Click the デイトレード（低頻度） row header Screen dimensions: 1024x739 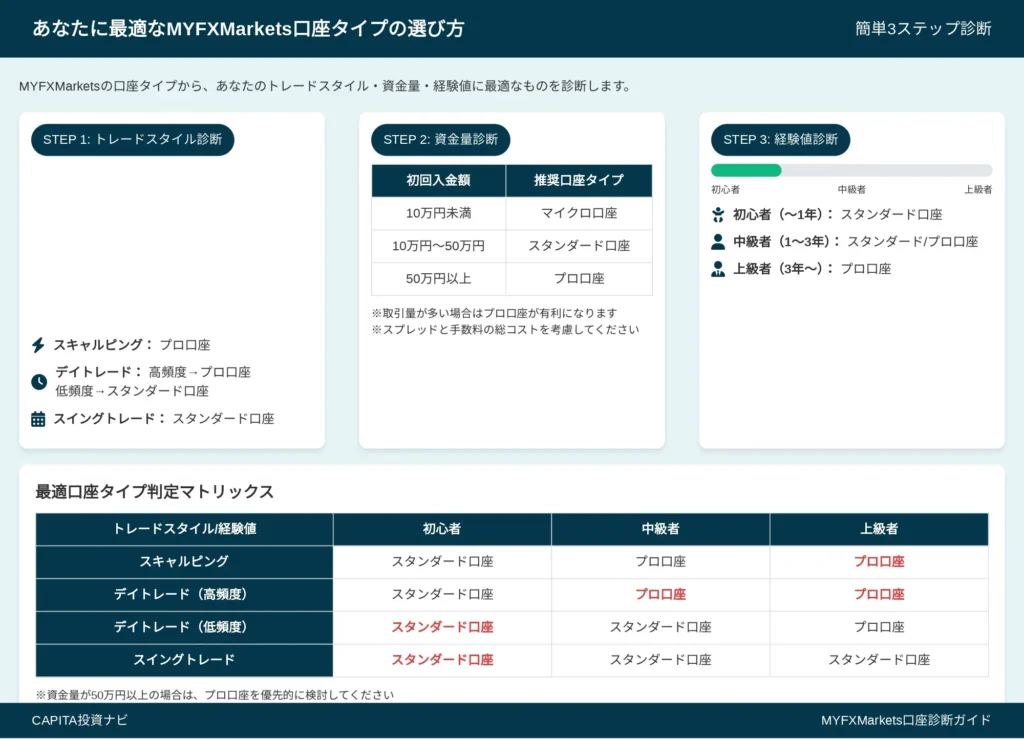184,627
